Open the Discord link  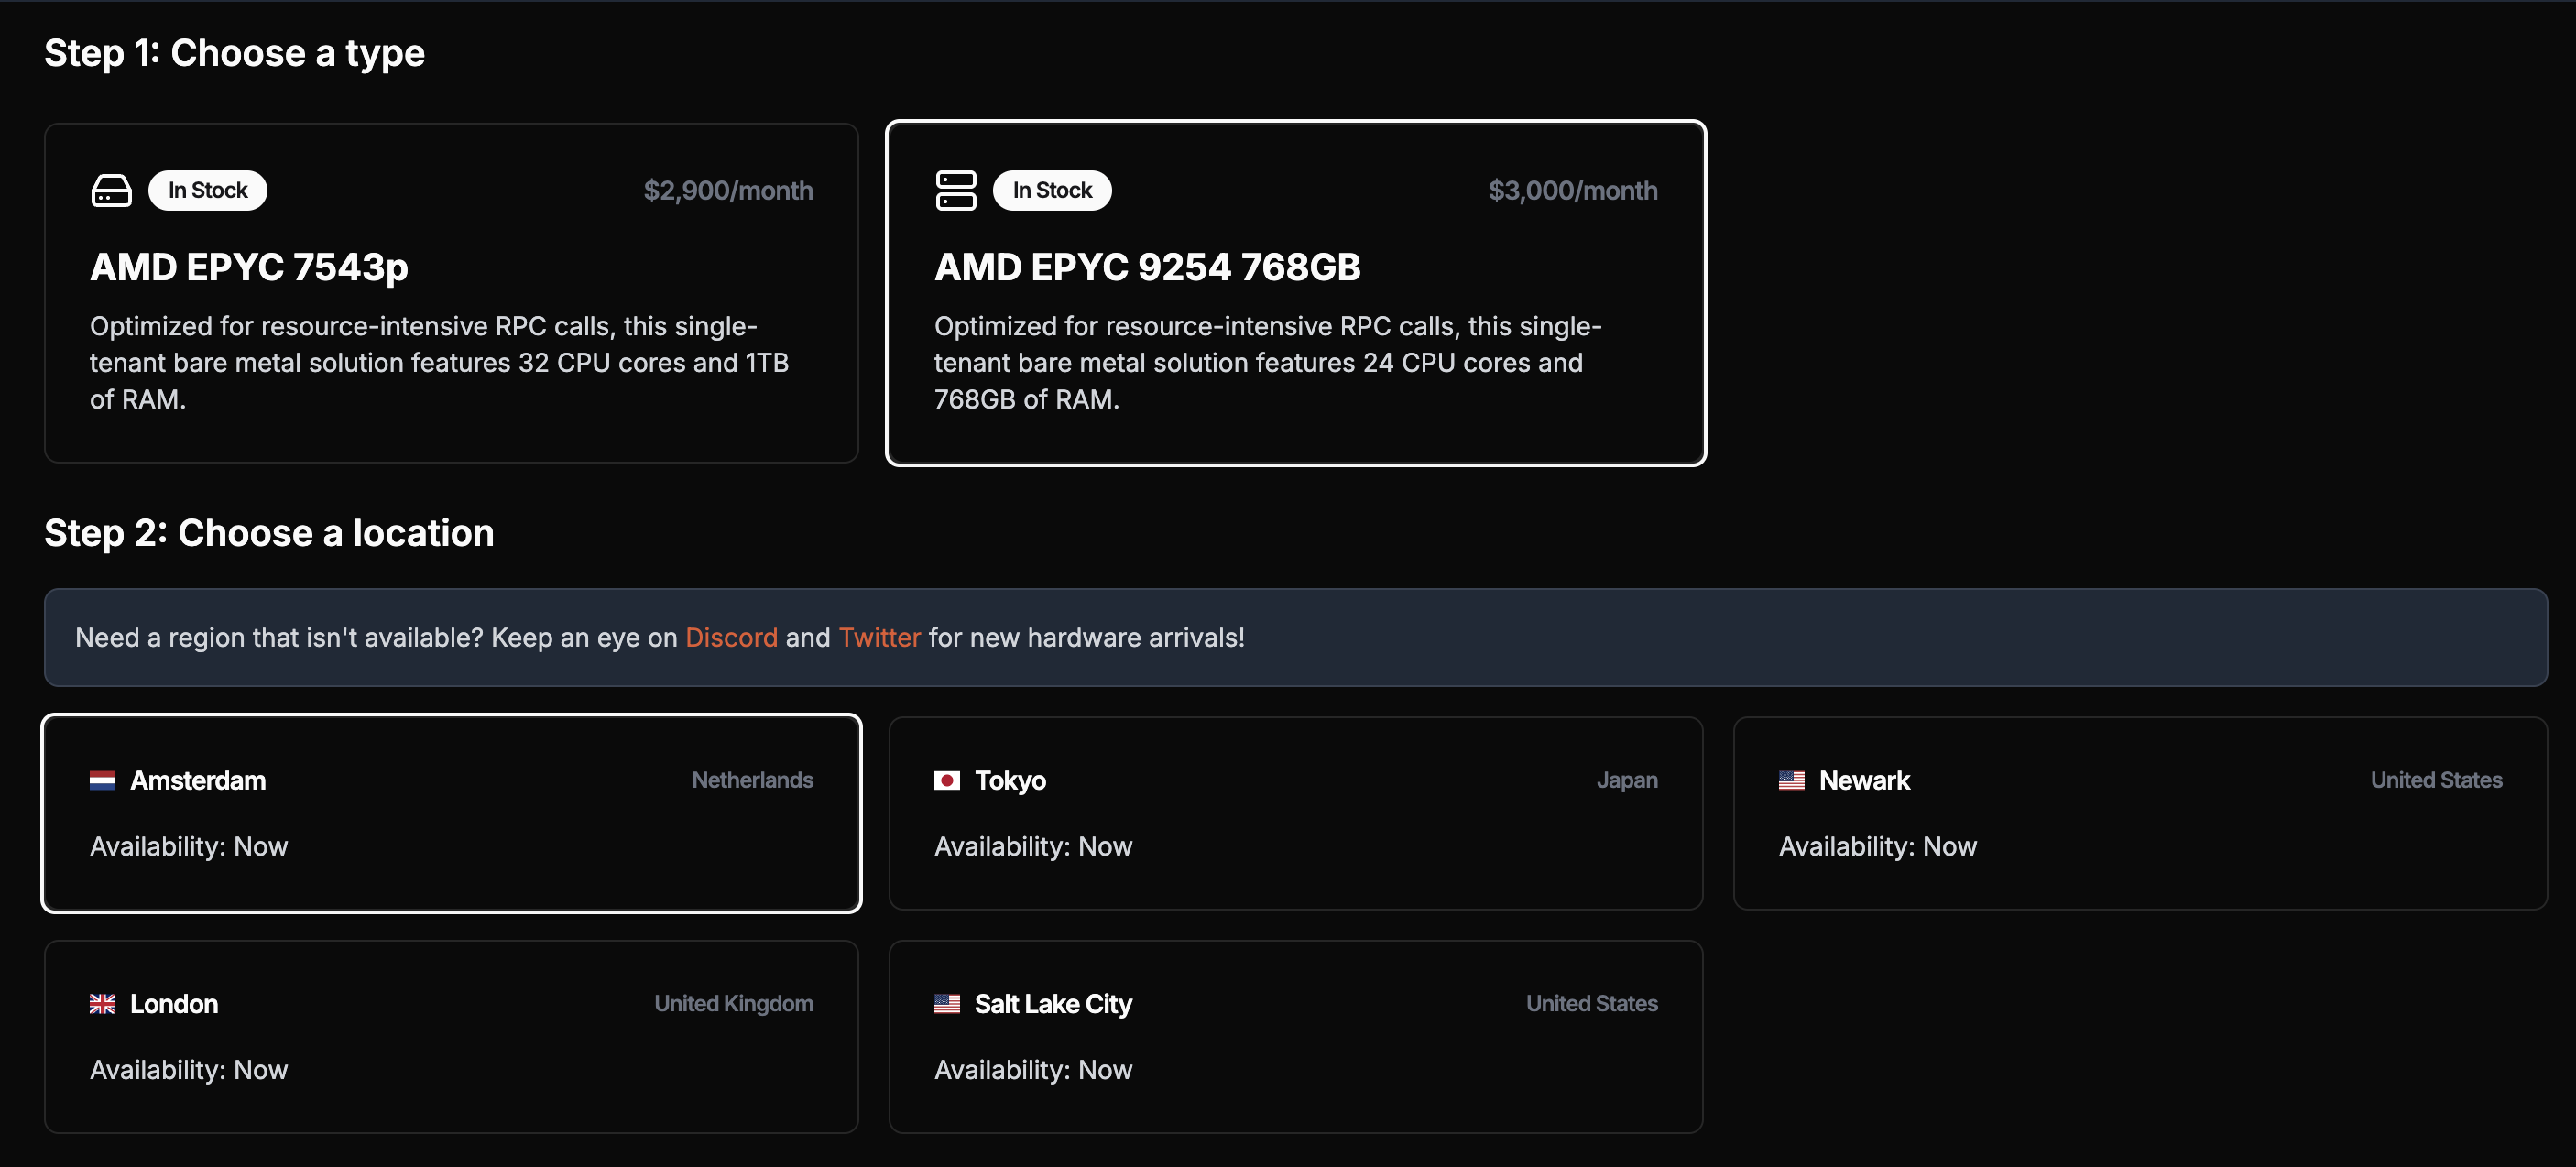tap(731, 637)
